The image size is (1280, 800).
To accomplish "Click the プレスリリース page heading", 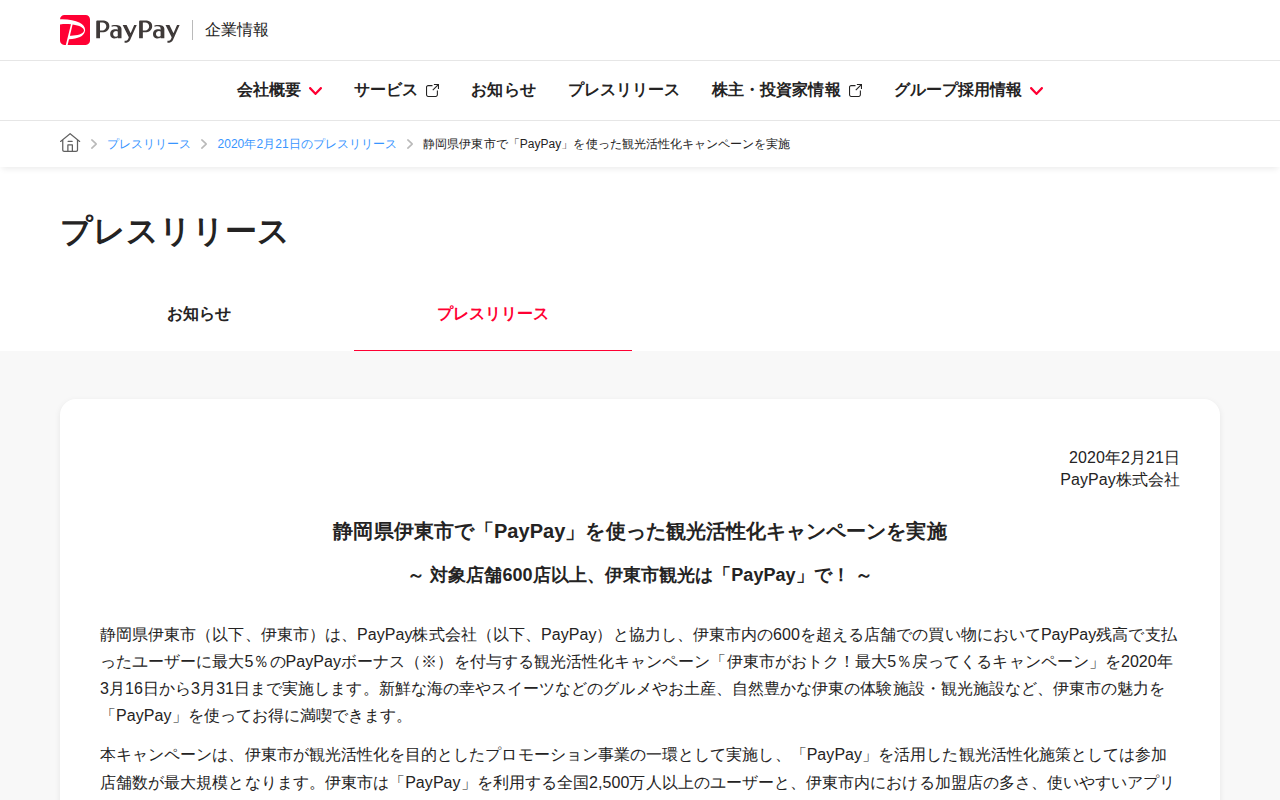I will (174, 231).
